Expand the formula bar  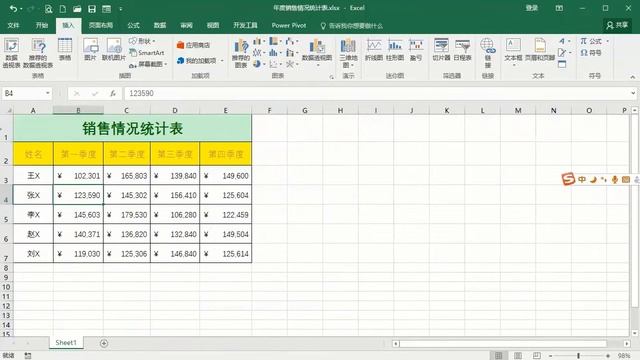coord(633,93)
